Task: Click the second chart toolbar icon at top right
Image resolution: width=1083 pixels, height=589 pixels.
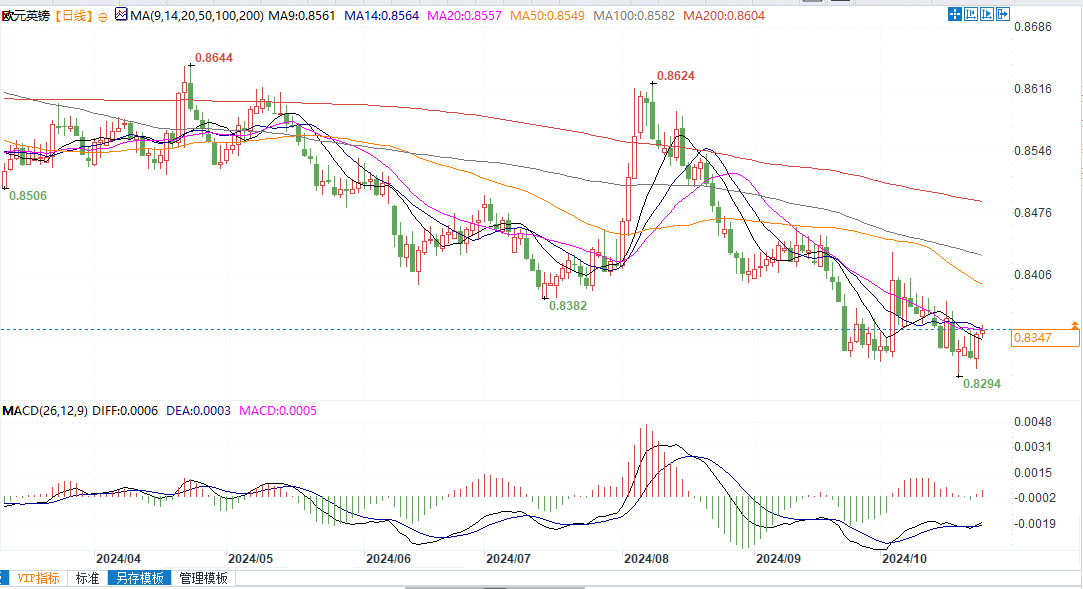Action: [973, 14]
